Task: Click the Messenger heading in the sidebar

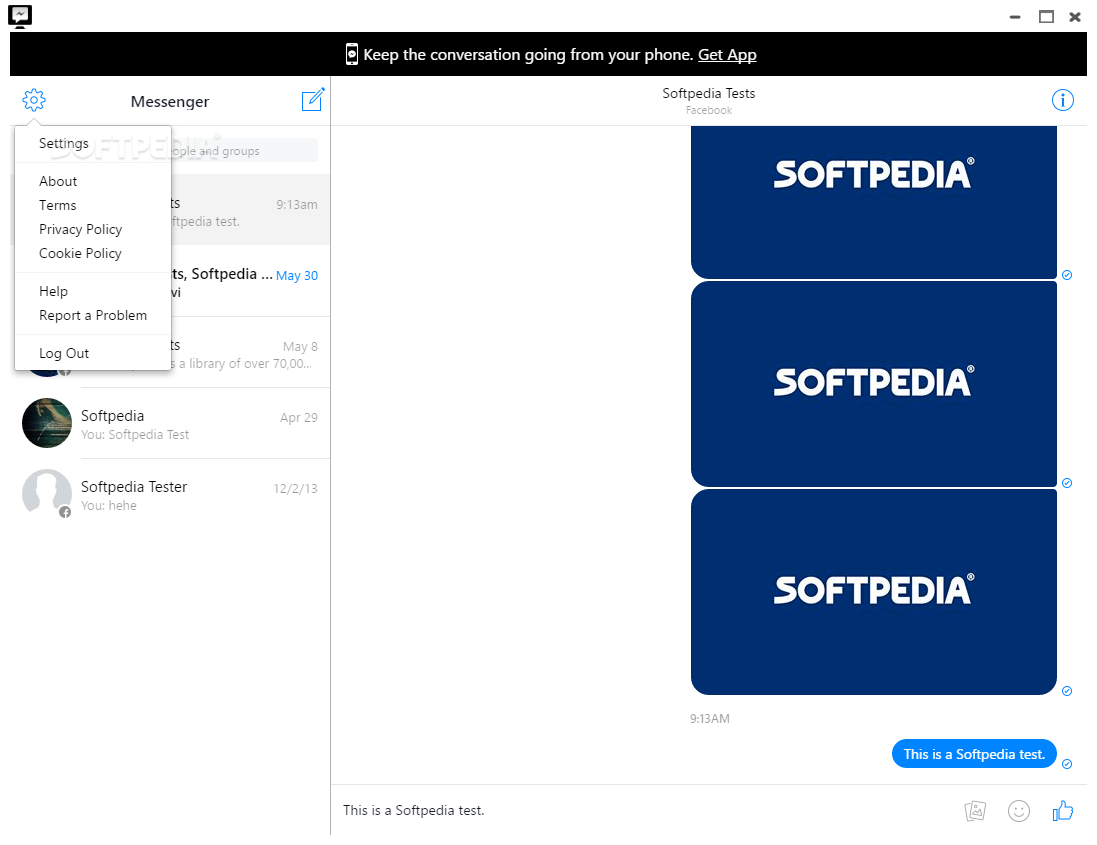Action: (170, 101)
